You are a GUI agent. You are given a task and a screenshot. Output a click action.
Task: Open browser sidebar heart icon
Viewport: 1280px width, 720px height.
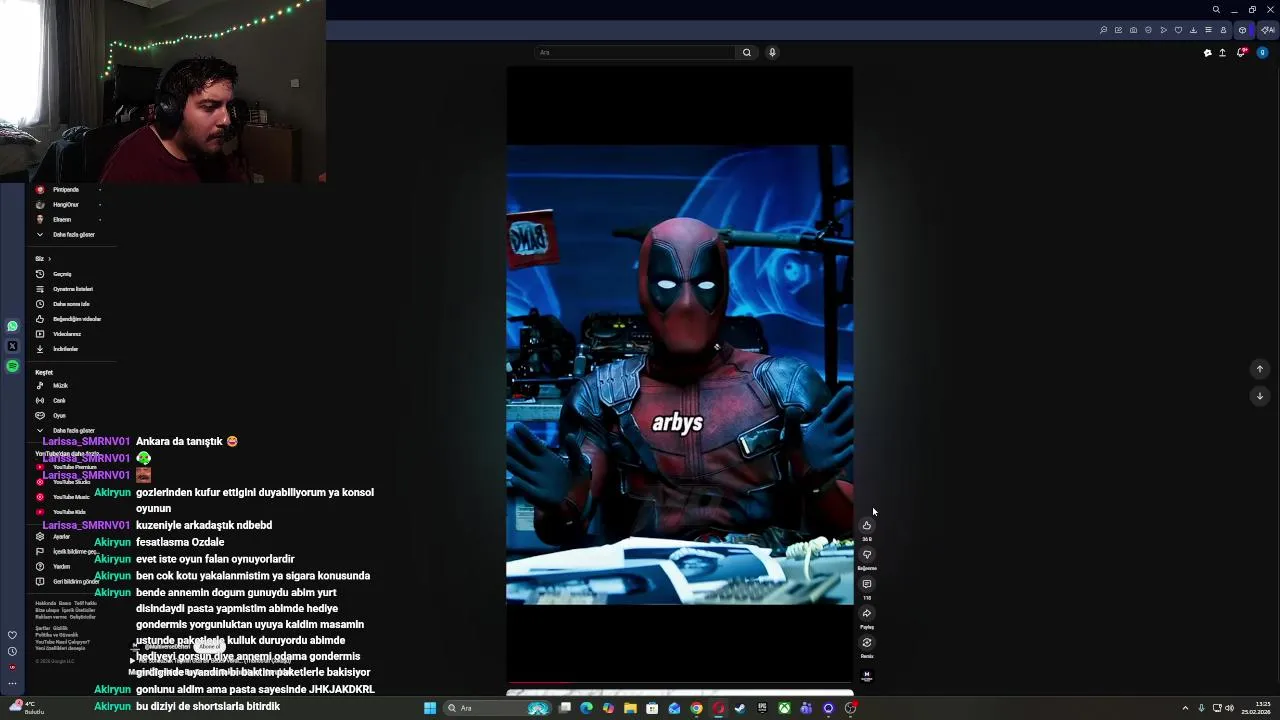[12, 635]
